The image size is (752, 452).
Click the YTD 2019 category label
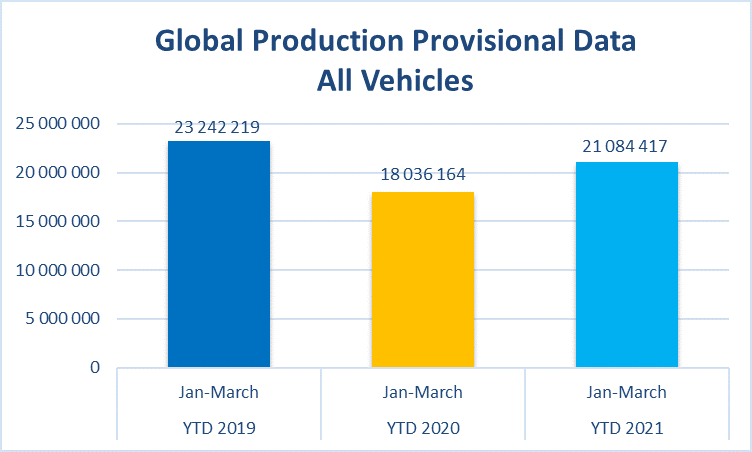pos(219,428)
